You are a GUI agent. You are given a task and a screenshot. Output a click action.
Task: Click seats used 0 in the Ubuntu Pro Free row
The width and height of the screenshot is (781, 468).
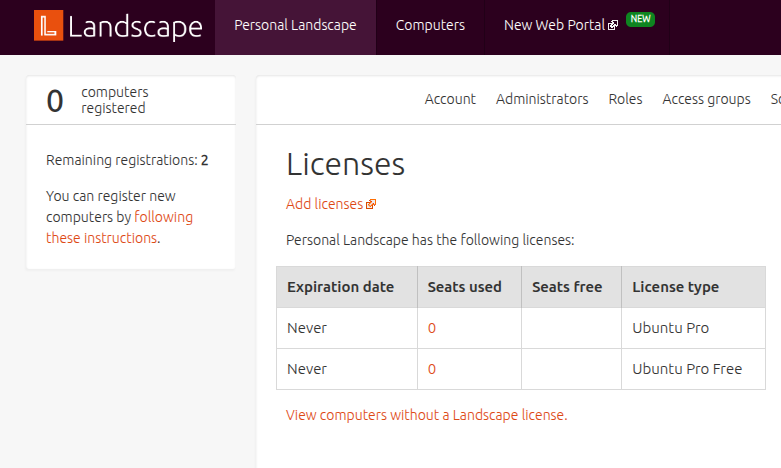[x=432, y=369]
